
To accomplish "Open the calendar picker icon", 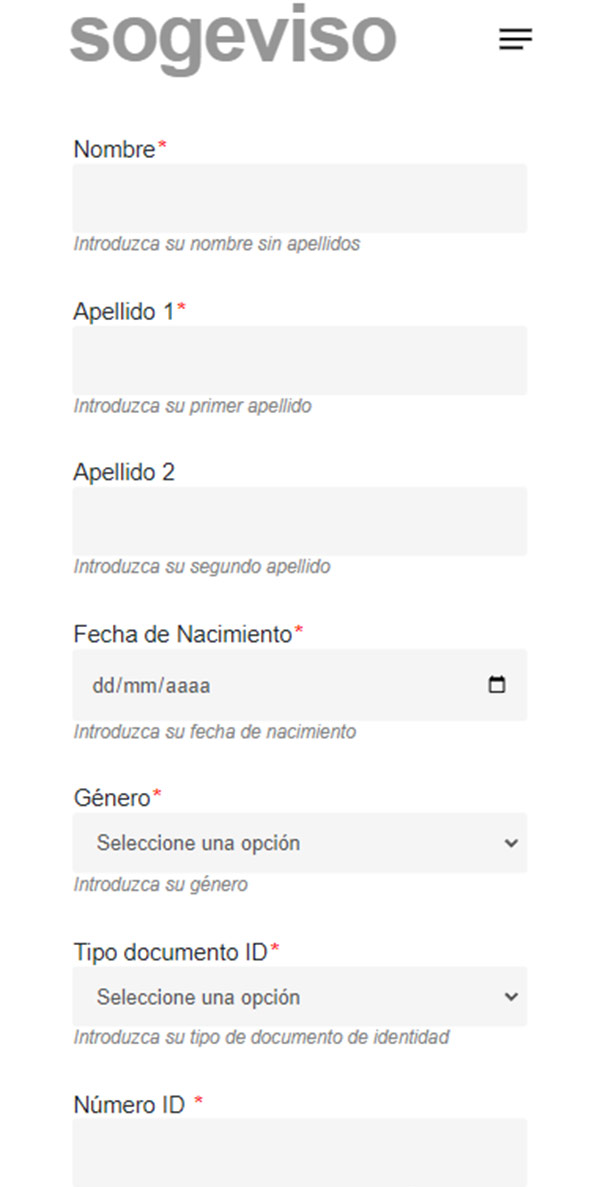I will pos(496,686).
